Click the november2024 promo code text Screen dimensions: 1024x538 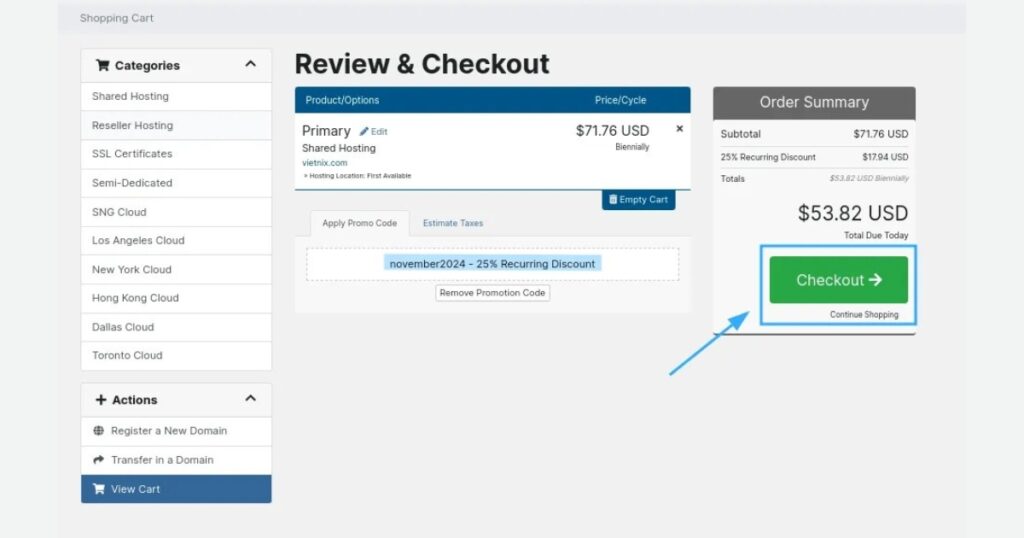492,264
